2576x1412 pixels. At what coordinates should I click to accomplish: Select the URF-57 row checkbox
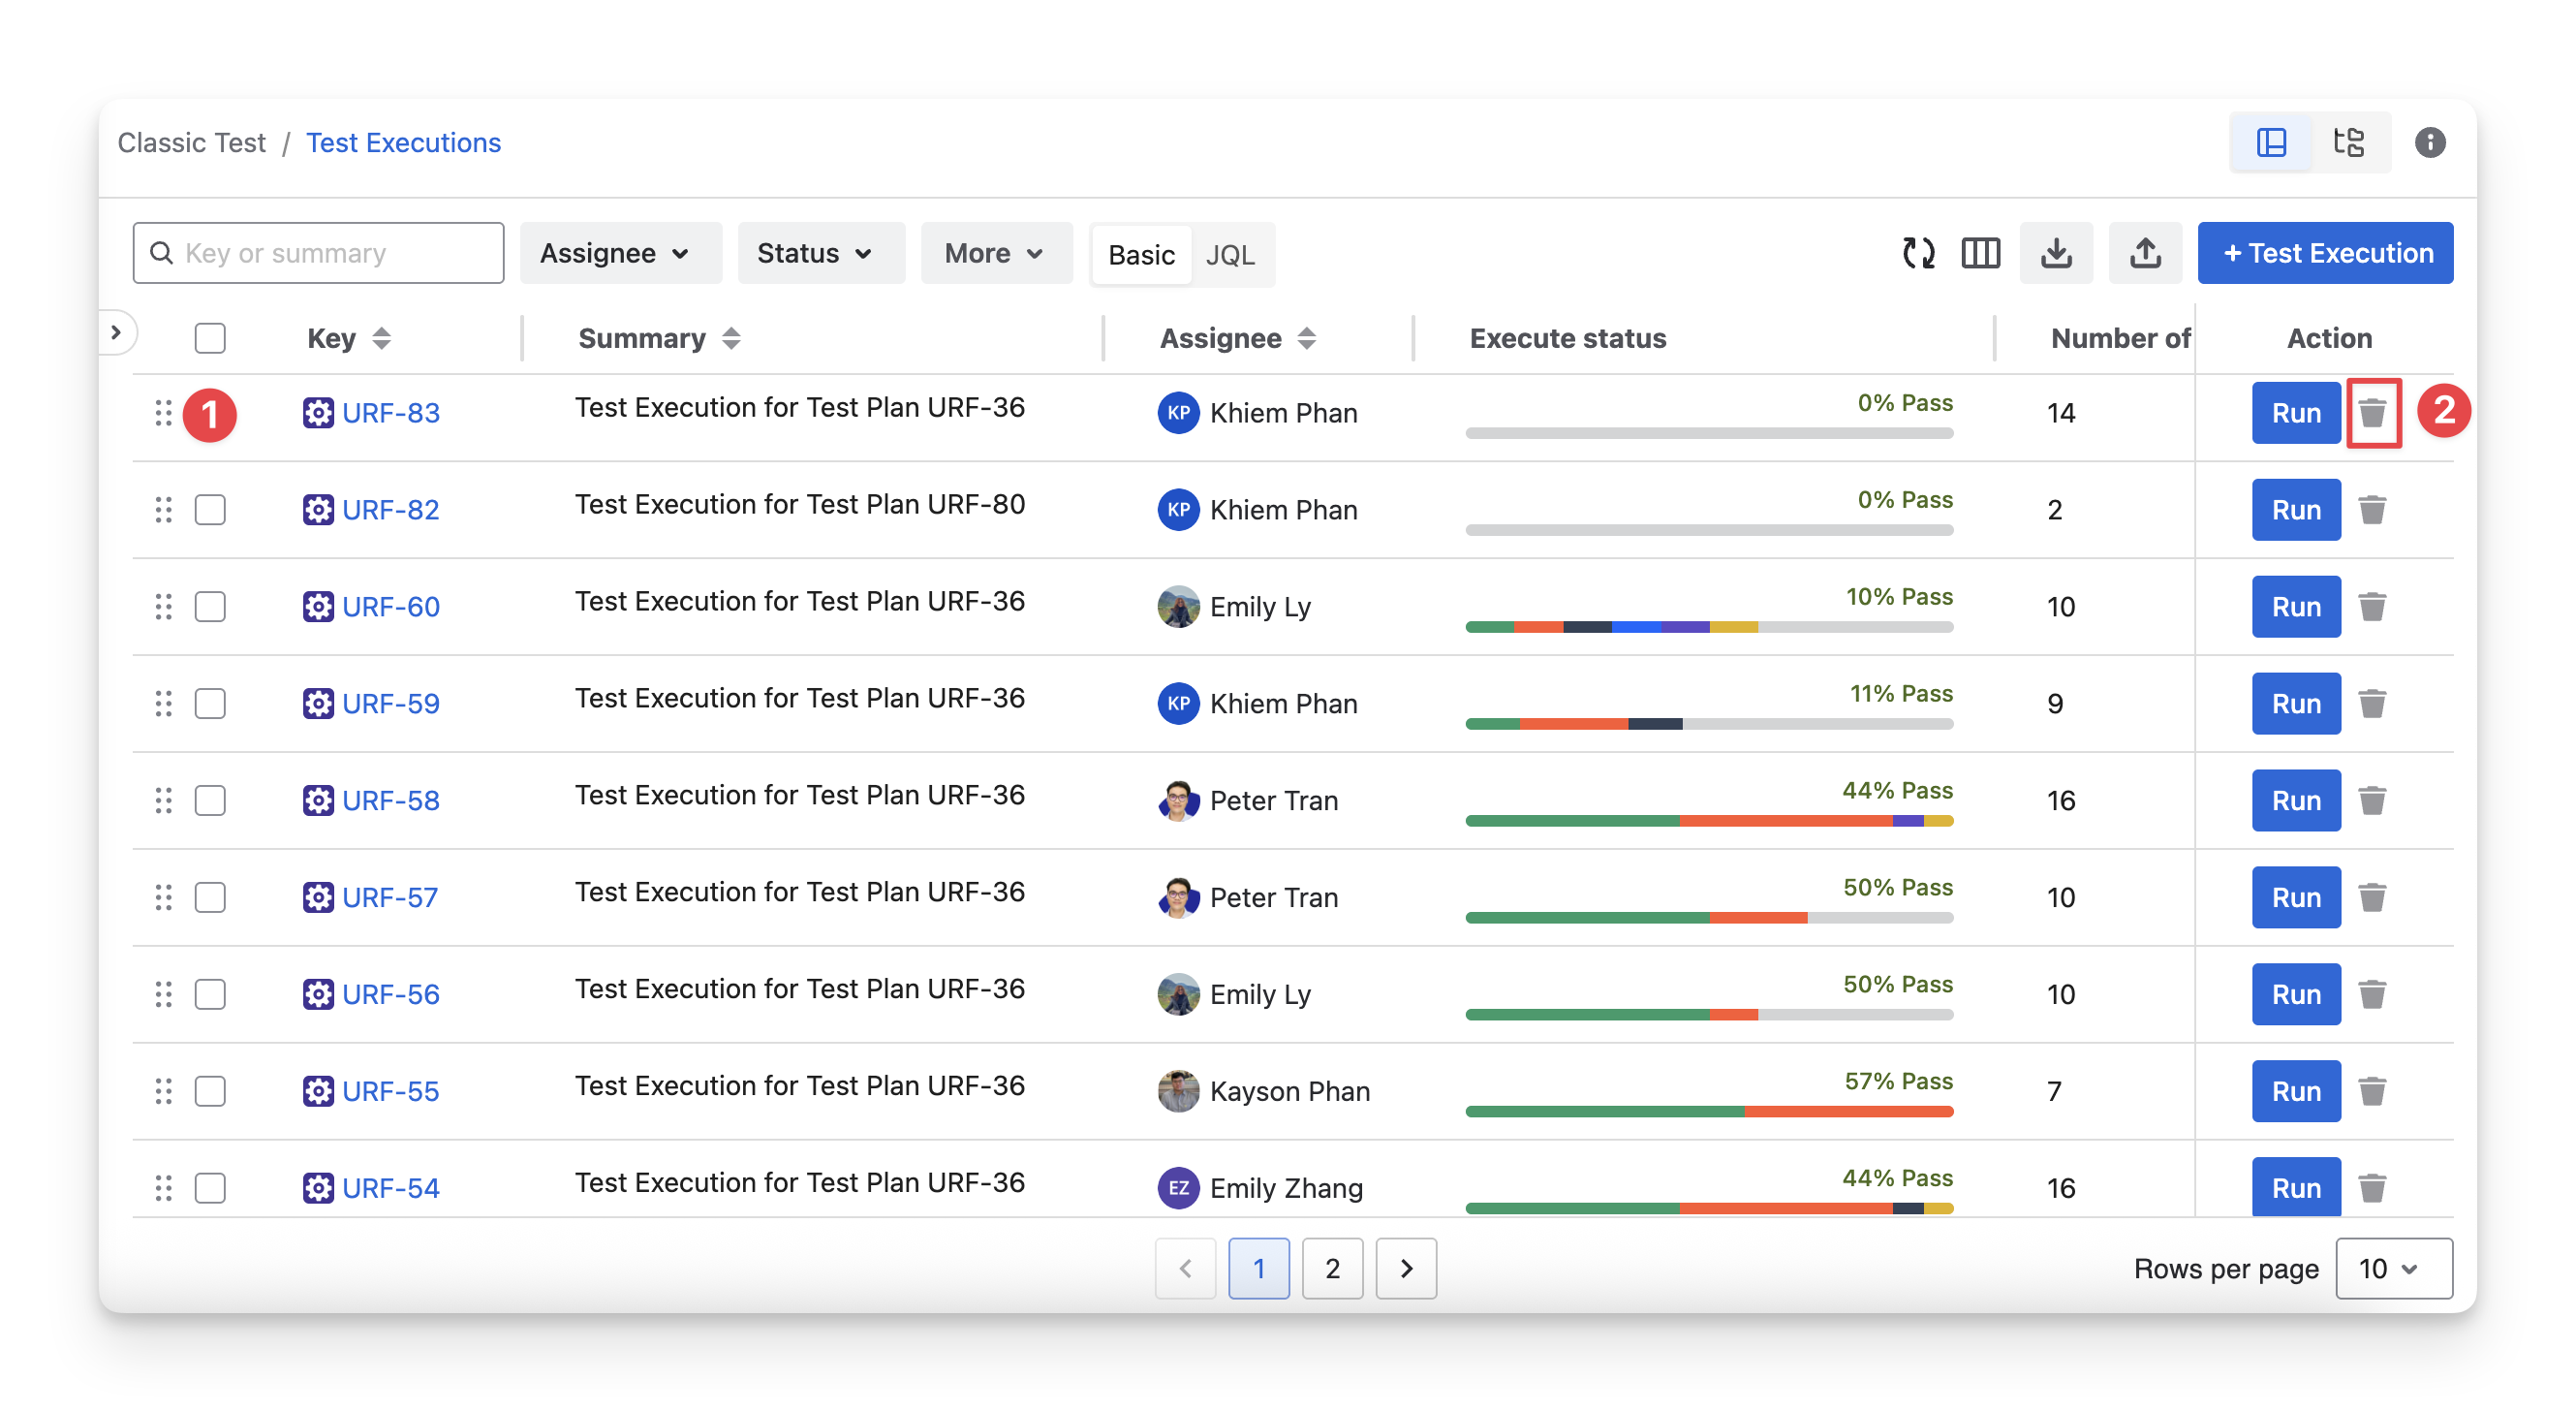pyautogui.click(x=210, y=898)
